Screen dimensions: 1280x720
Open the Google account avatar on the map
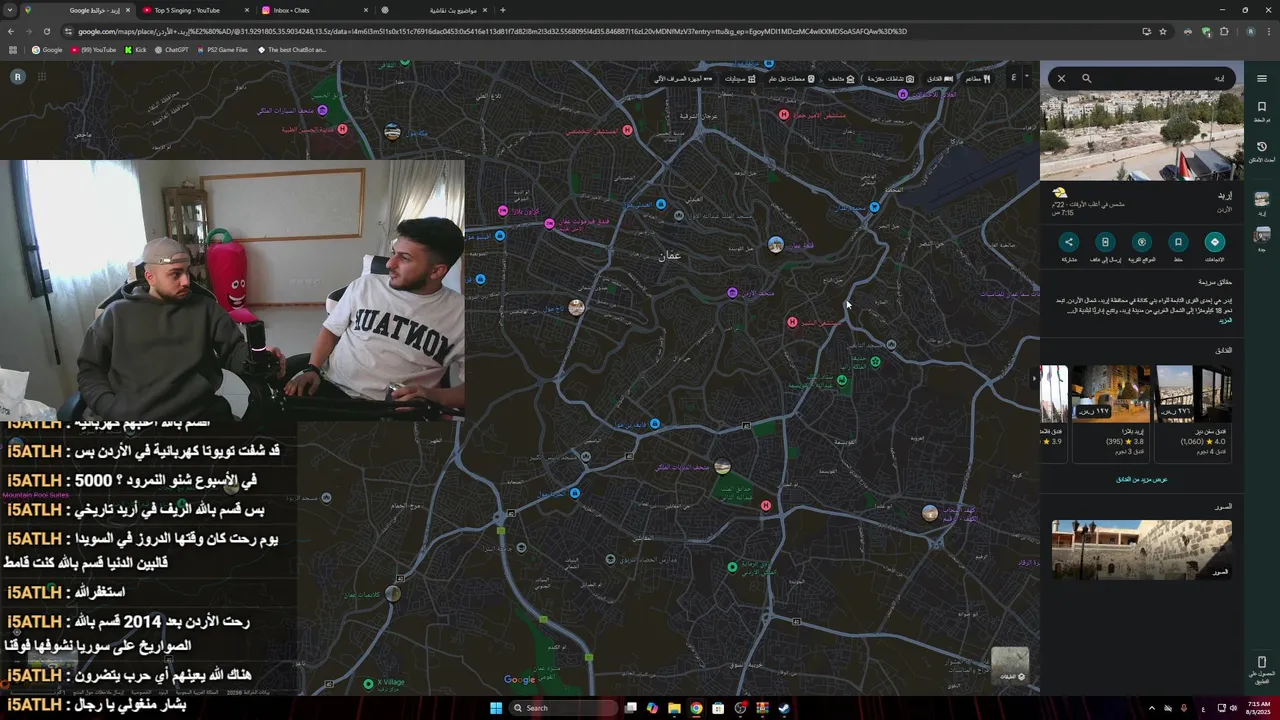(x=17, y=77)
